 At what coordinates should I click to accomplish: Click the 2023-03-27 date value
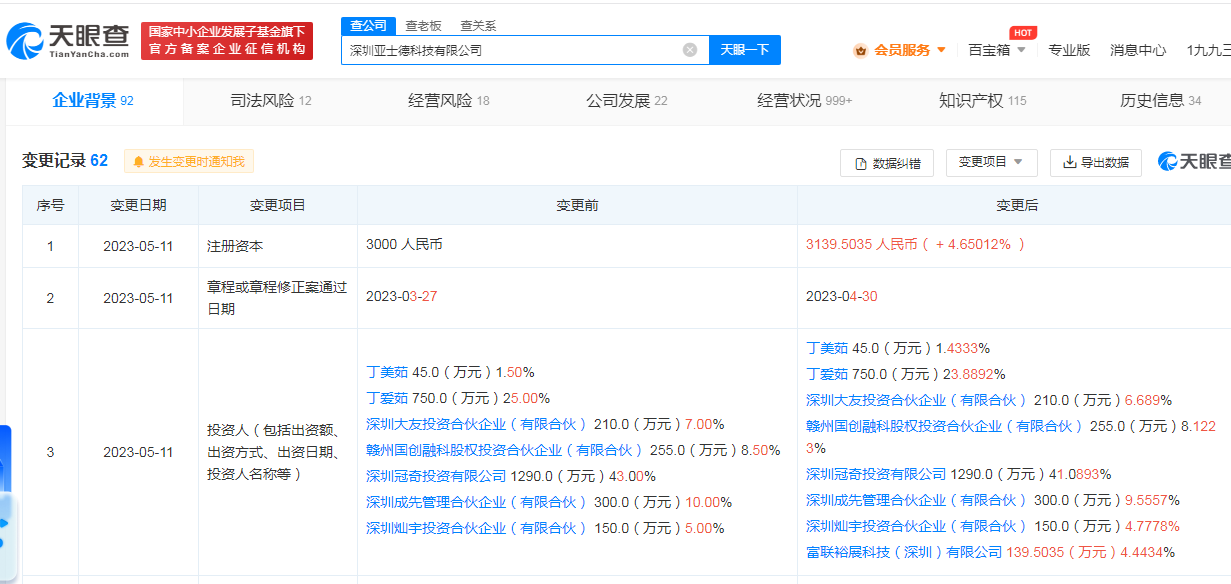click(x=403, y=297)
